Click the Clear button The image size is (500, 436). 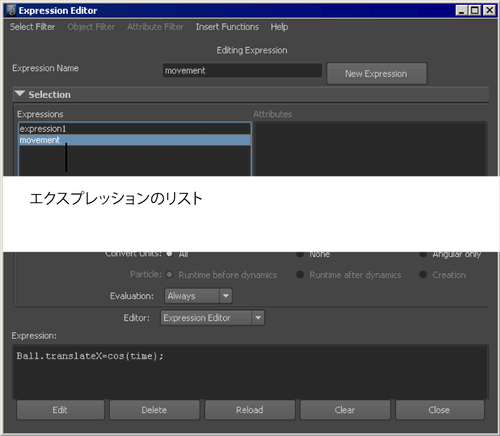click(x=345, y=410)
